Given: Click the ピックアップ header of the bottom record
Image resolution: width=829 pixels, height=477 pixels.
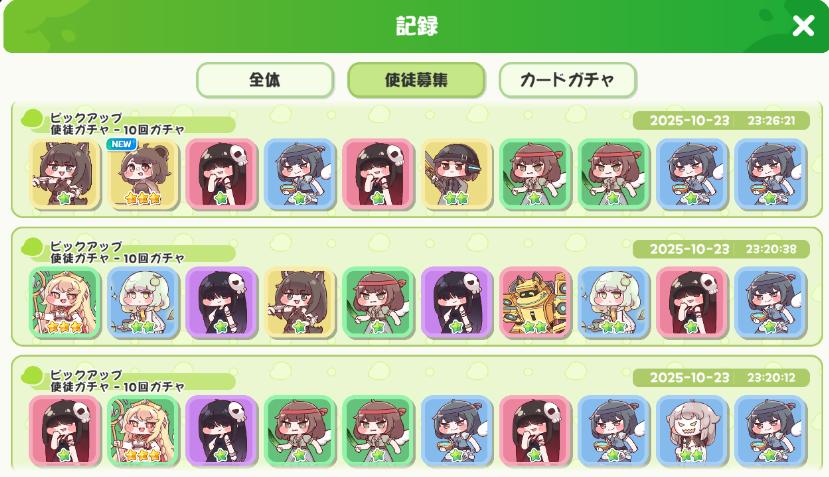Looking at the screenshot, I should [86, 374].
